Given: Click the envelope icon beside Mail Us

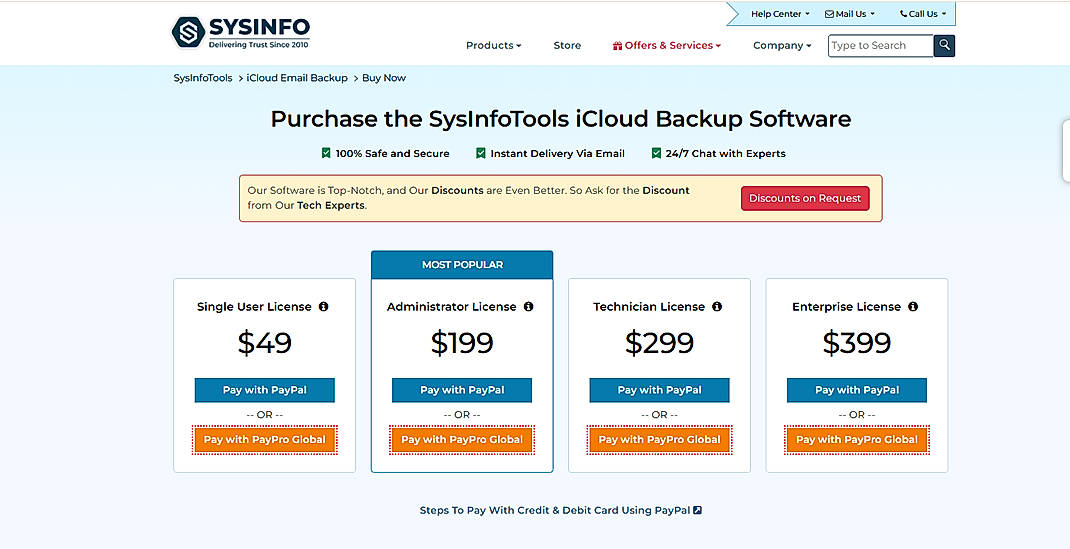Looking at the screenshot, I should click(x=829, y=14).
